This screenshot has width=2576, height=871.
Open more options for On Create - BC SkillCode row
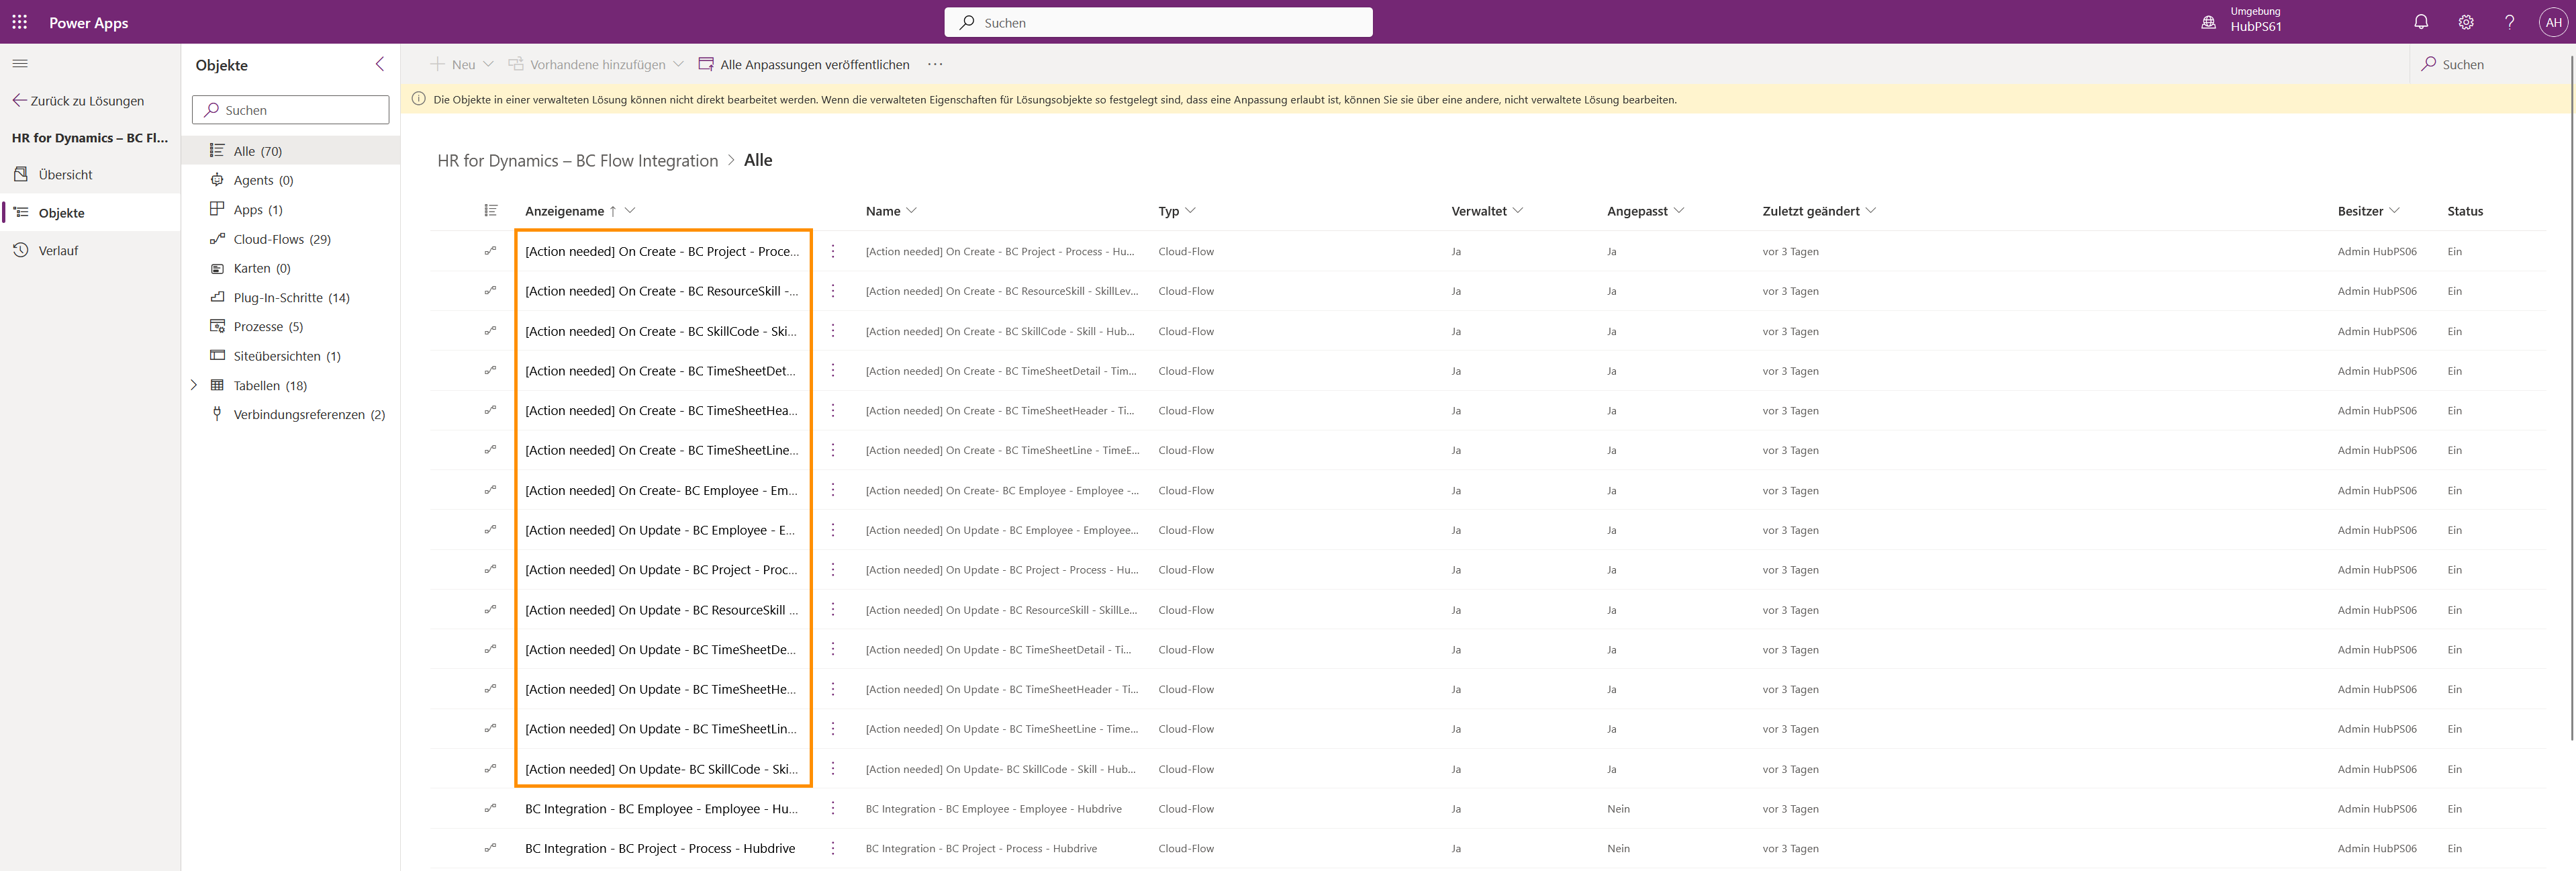833,331
